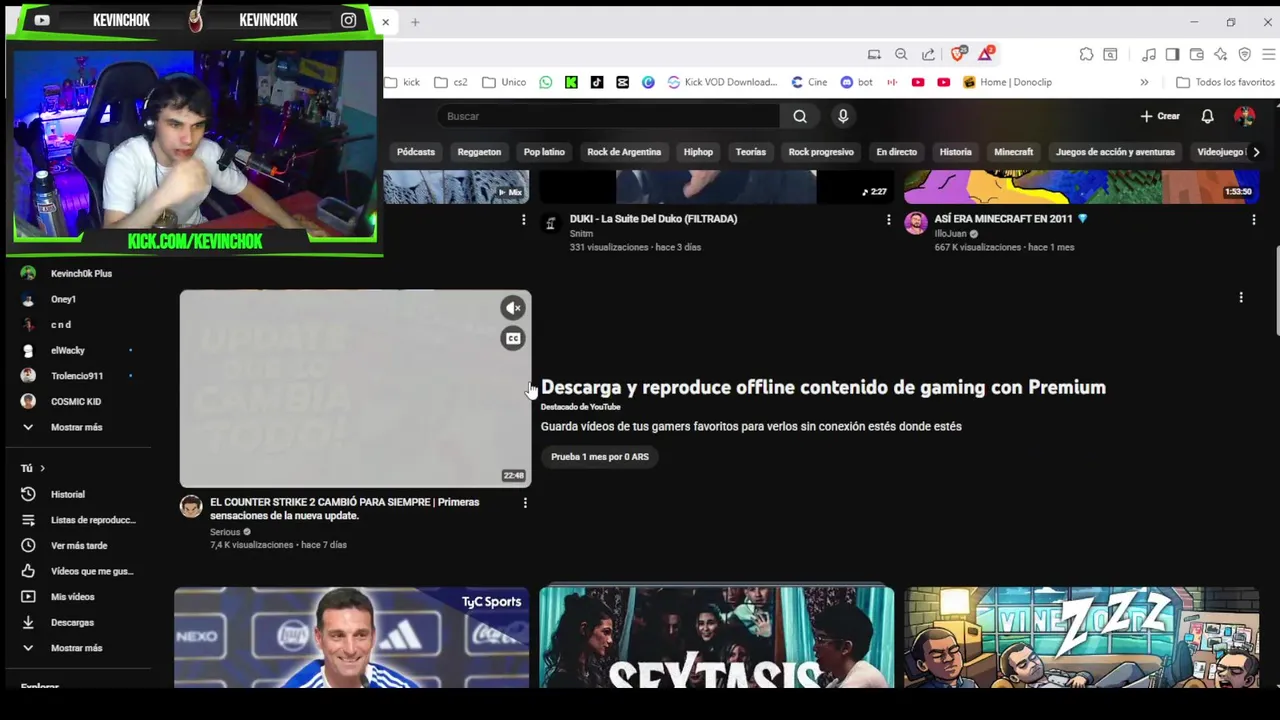Viewport: 1280px width, 720px height.
Task: Open the Kick VOD Download bookmark
Action: 722,82
